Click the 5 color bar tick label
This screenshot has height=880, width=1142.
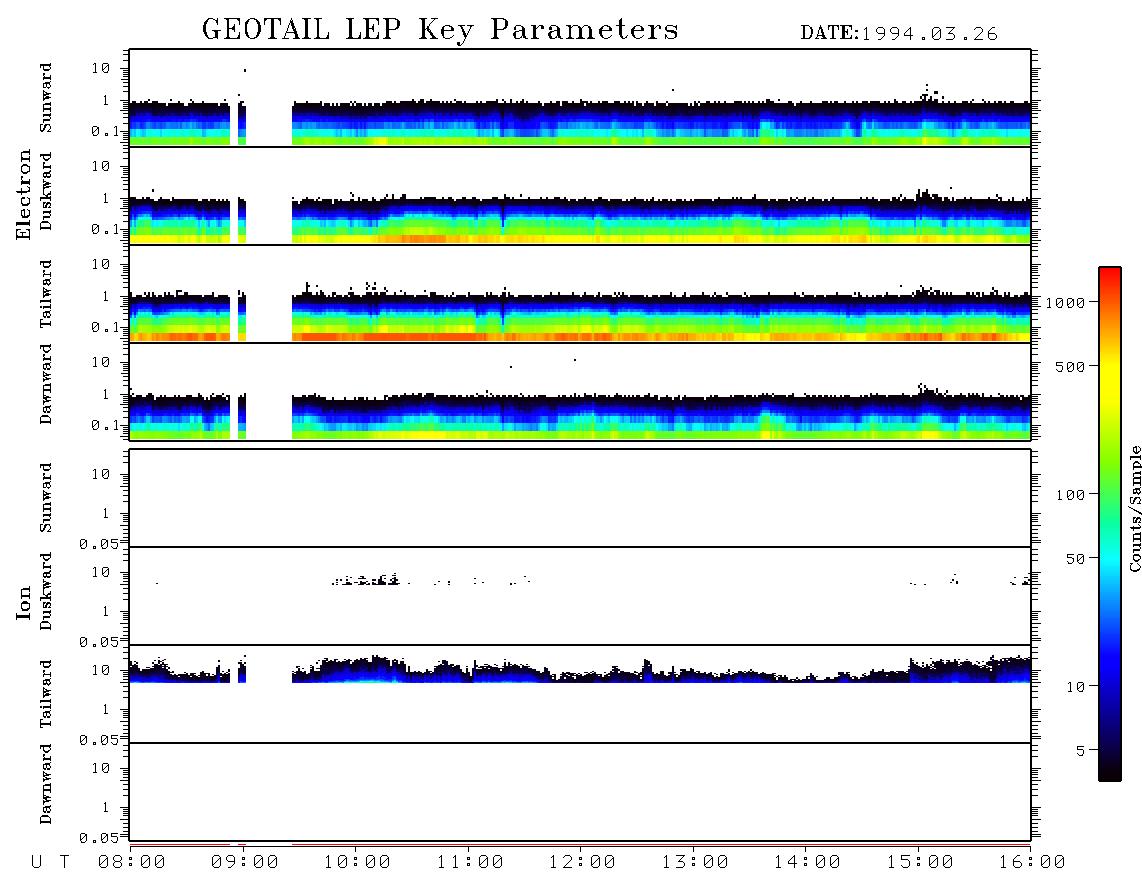click(x=1080, y=751)
